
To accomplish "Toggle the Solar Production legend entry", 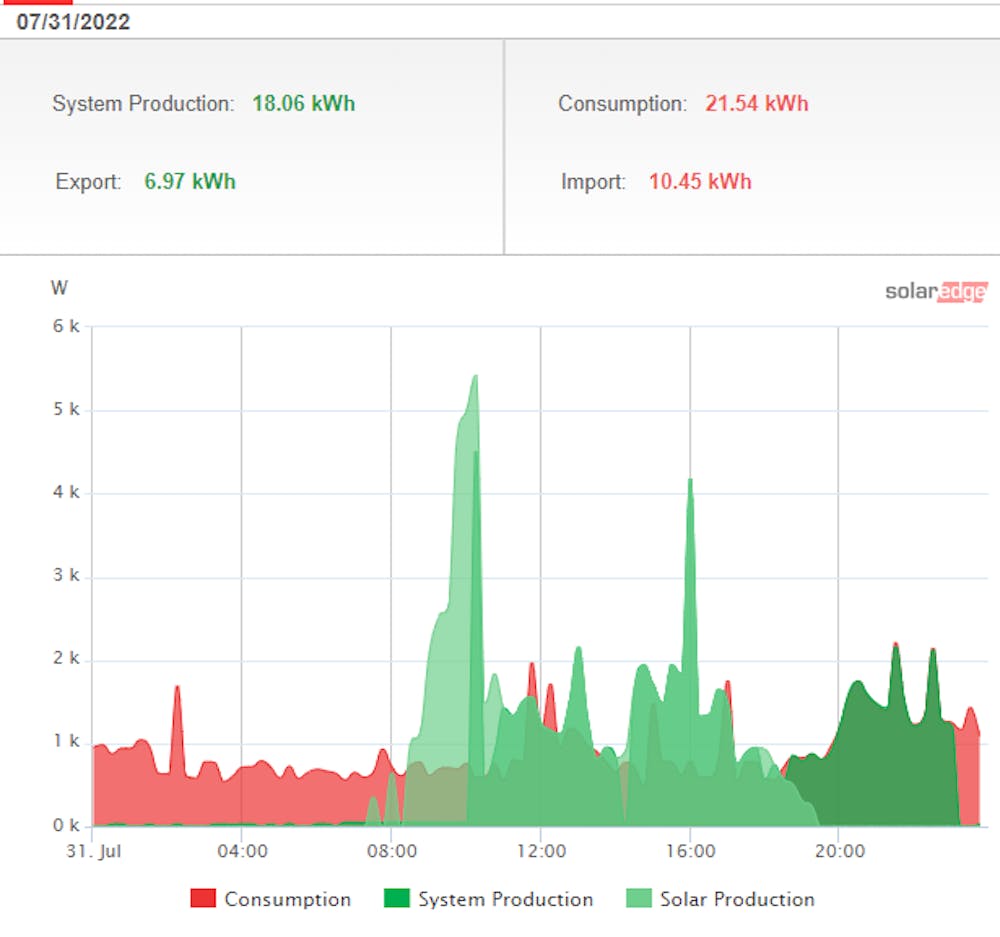I will point(720,899).
